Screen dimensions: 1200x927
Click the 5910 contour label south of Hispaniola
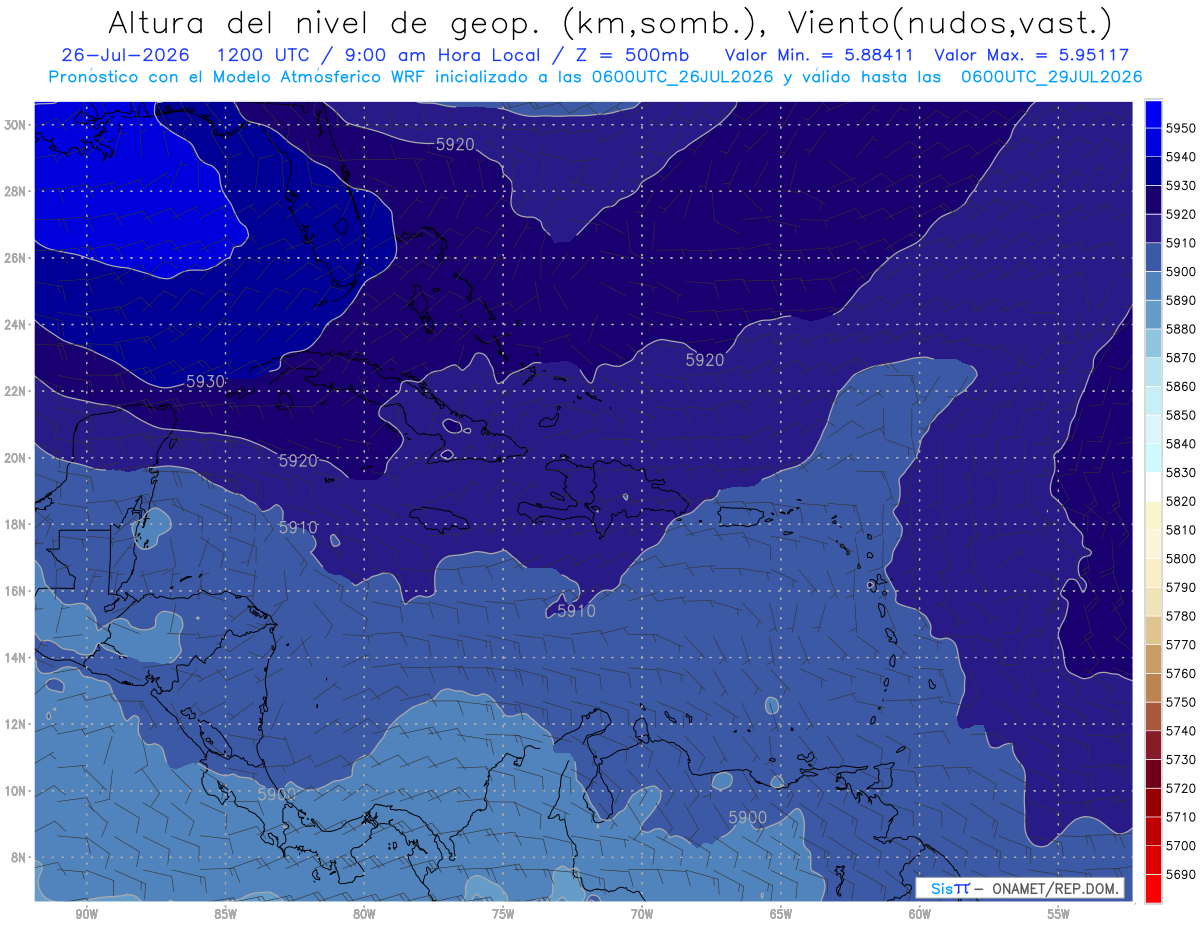pos(577,610)
